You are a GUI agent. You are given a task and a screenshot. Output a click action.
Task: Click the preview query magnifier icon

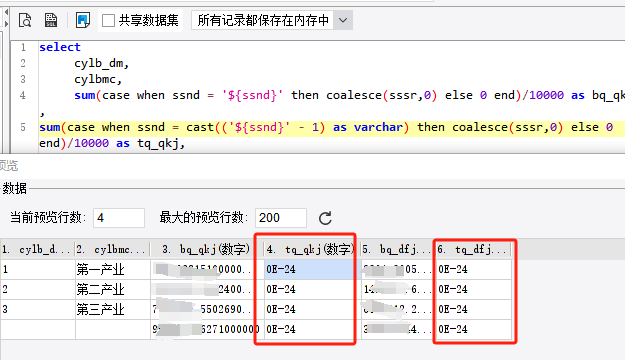tap(25, 20)
